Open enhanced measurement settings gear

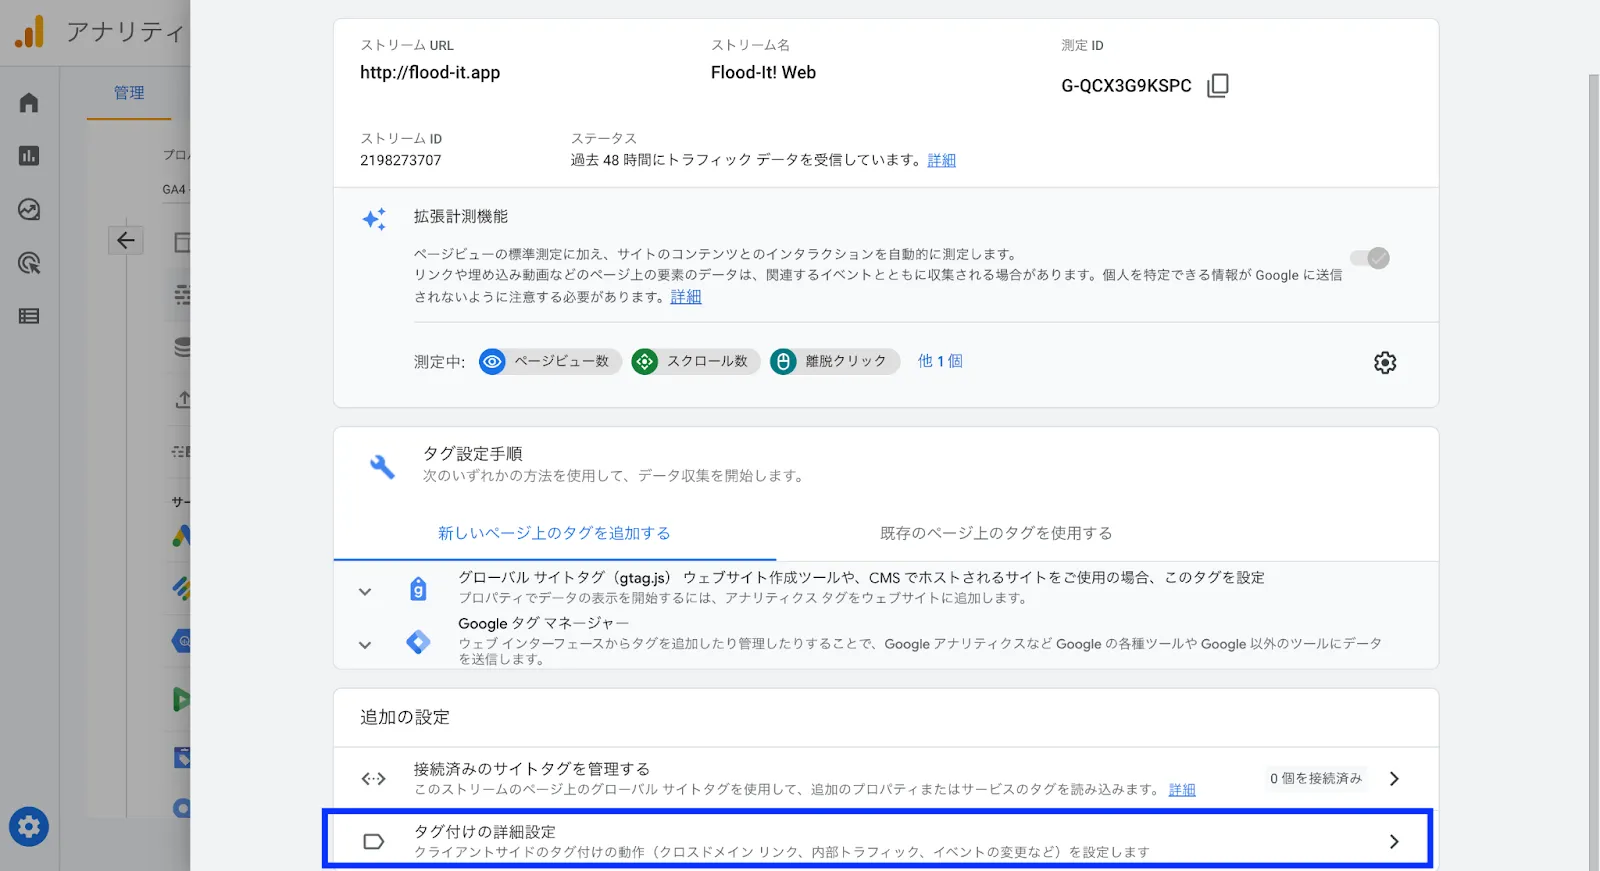click(x=1385, y=362)
